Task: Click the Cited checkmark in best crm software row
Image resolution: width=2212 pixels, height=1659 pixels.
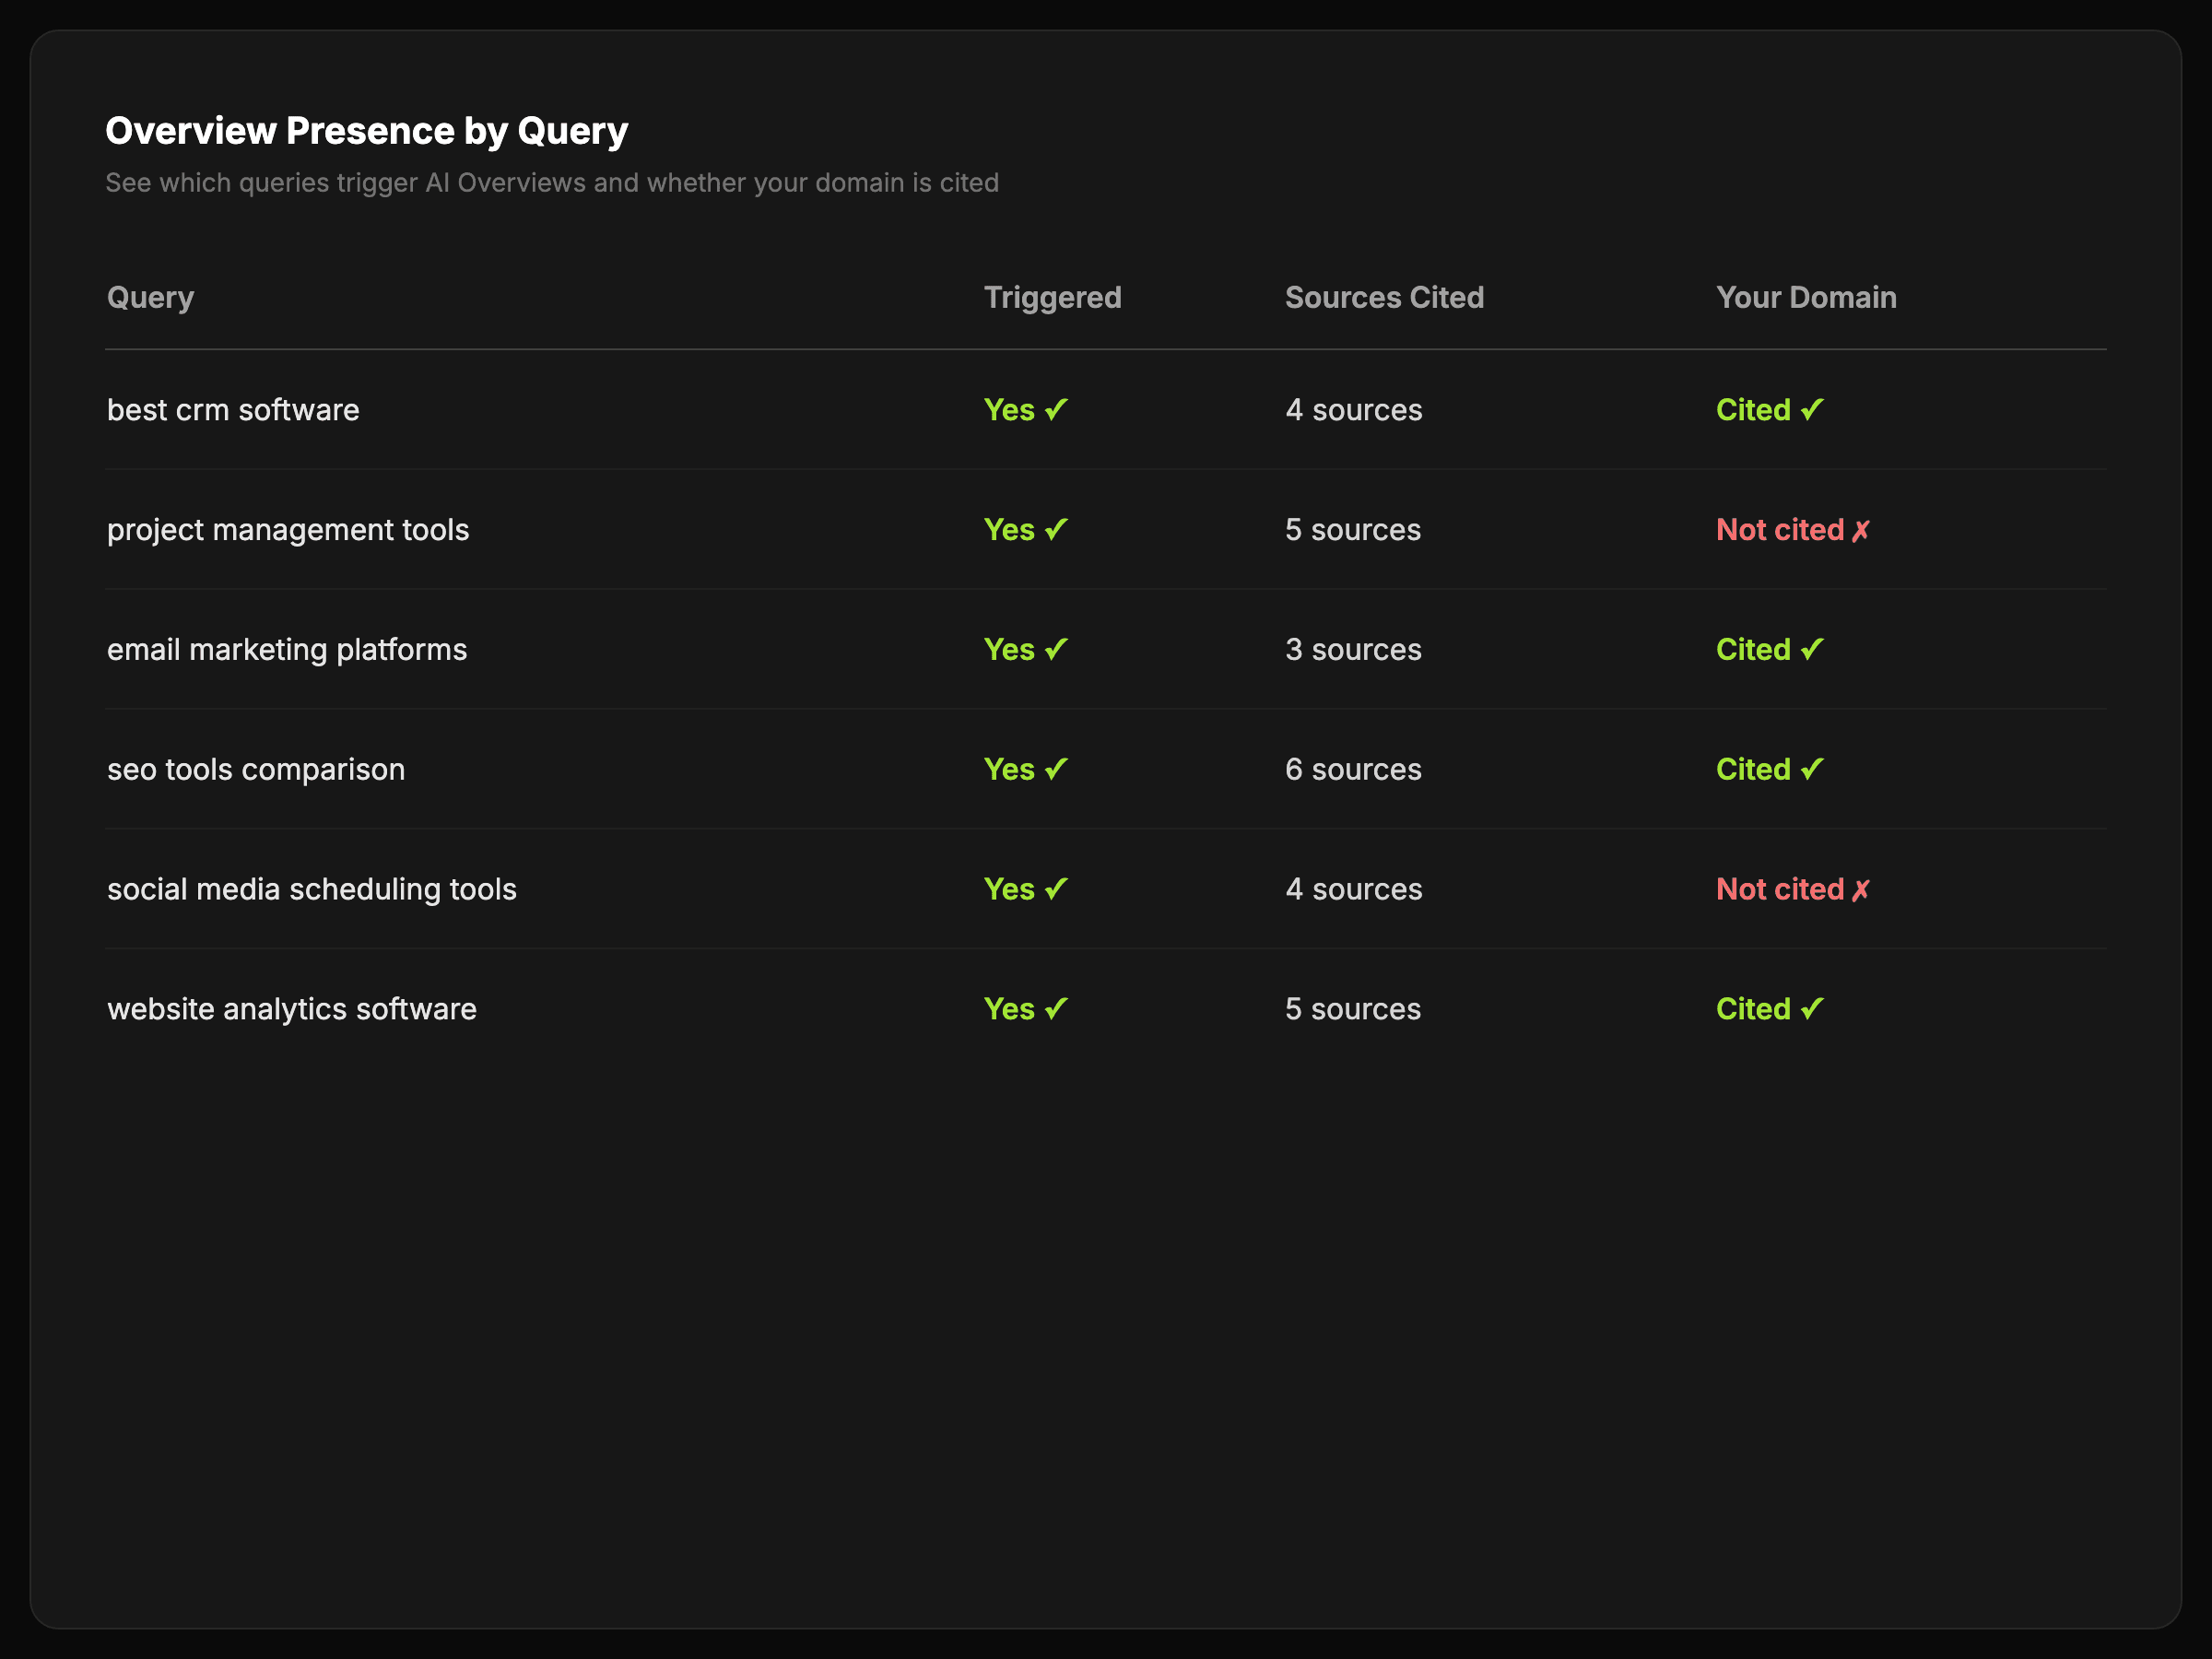Action: pos(1811,410)
